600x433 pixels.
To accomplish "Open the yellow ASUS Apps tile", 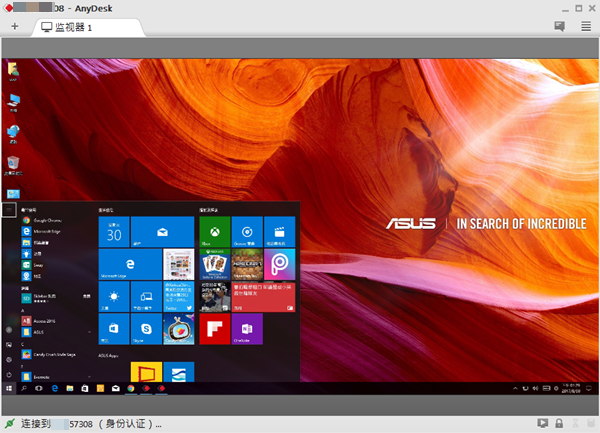I will (x=146, y=372).
